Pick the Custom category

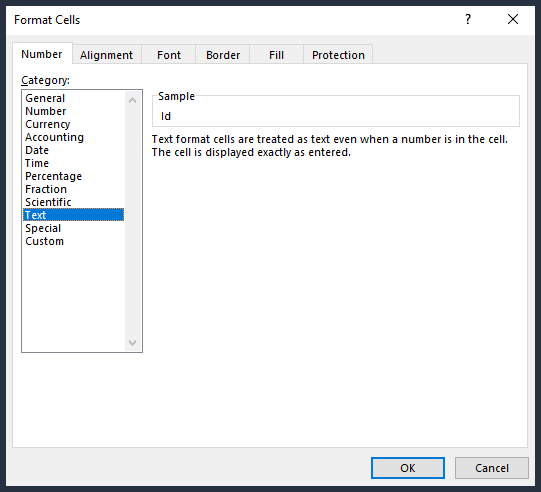click(x=45, y=241)
